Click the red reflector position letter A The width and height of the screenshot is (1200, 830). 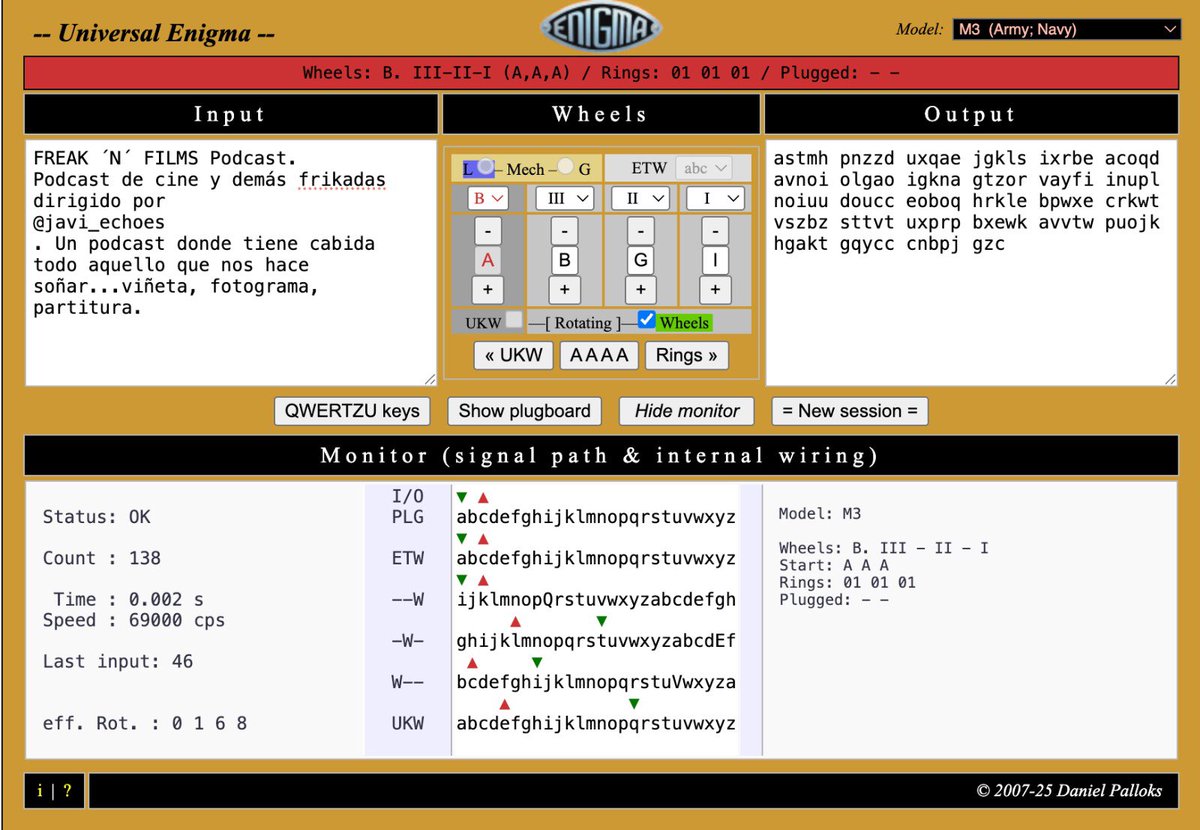488,260
